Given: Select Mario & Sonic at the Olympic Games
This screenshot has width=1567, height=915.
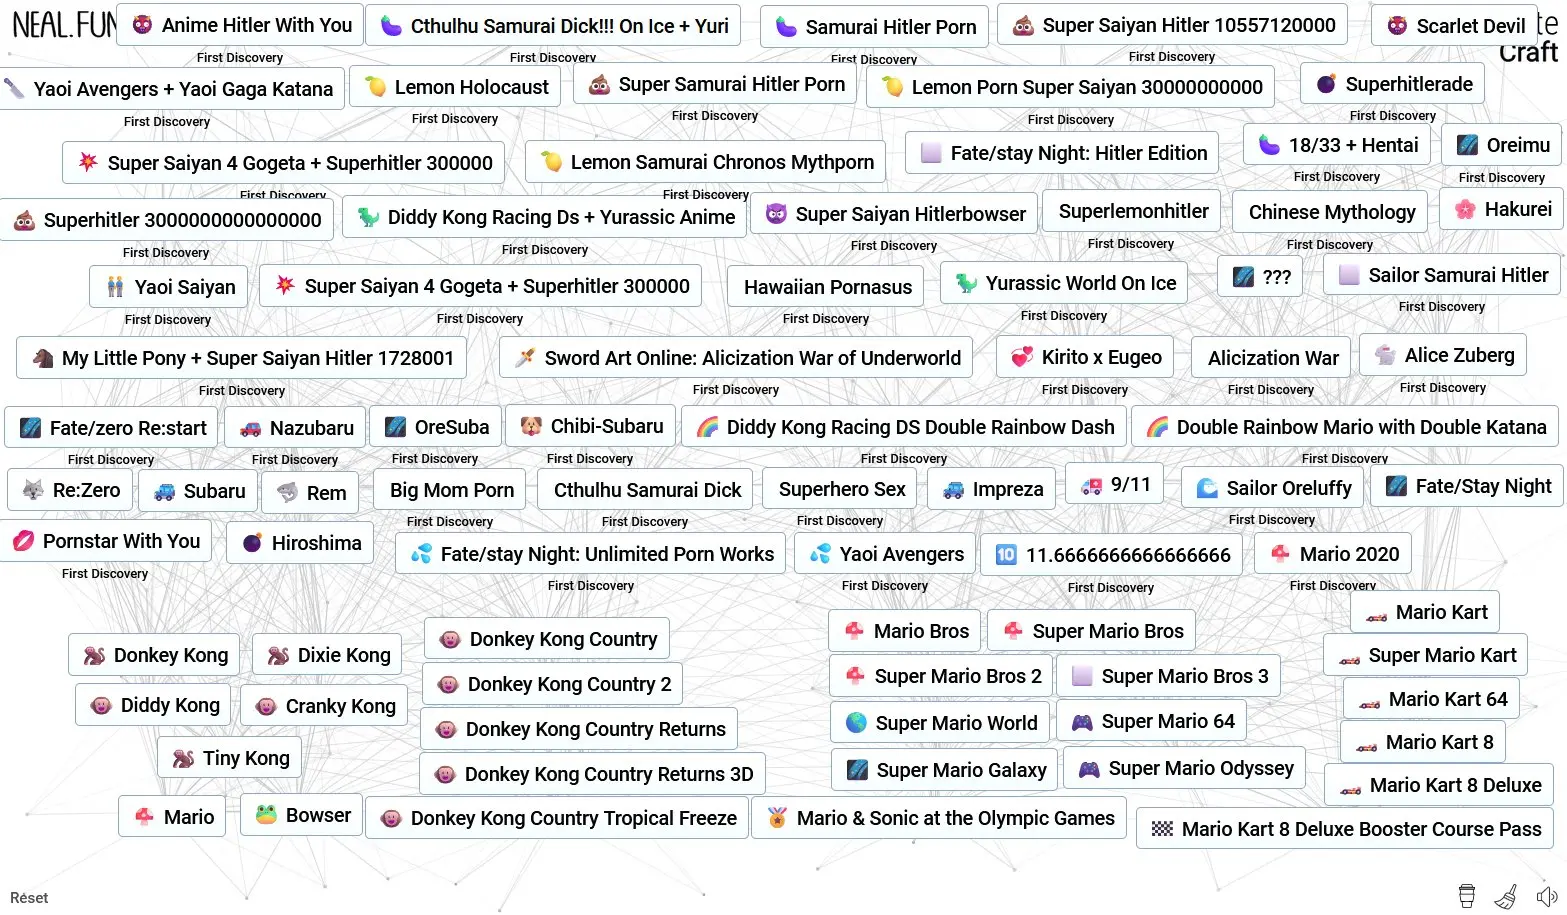Looking at the screenshot, I should coord(939,818).
